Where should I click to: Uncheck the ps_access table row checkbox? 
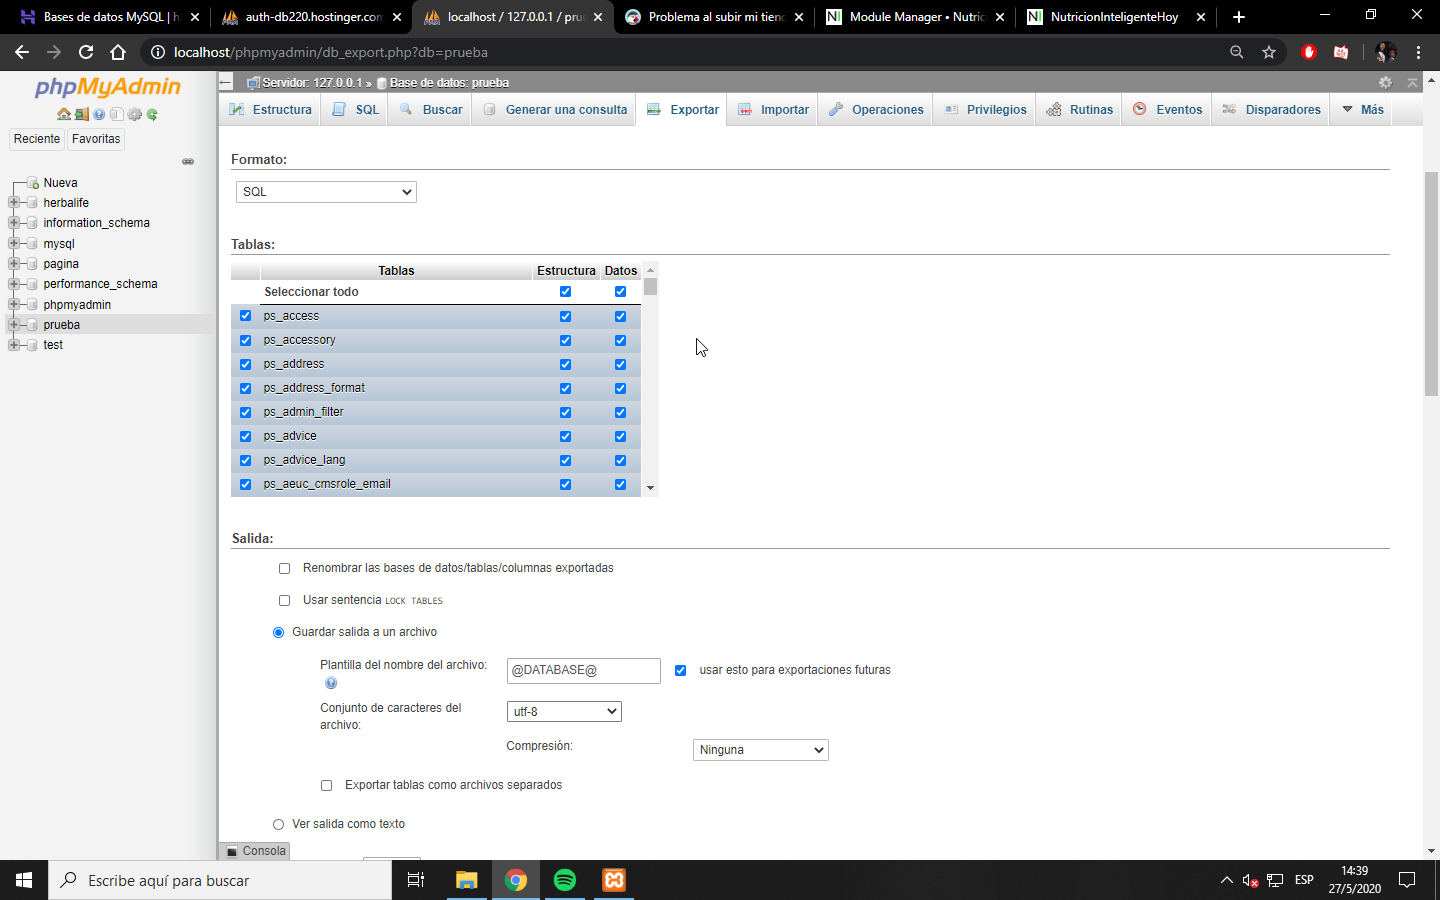click(246, 316)
